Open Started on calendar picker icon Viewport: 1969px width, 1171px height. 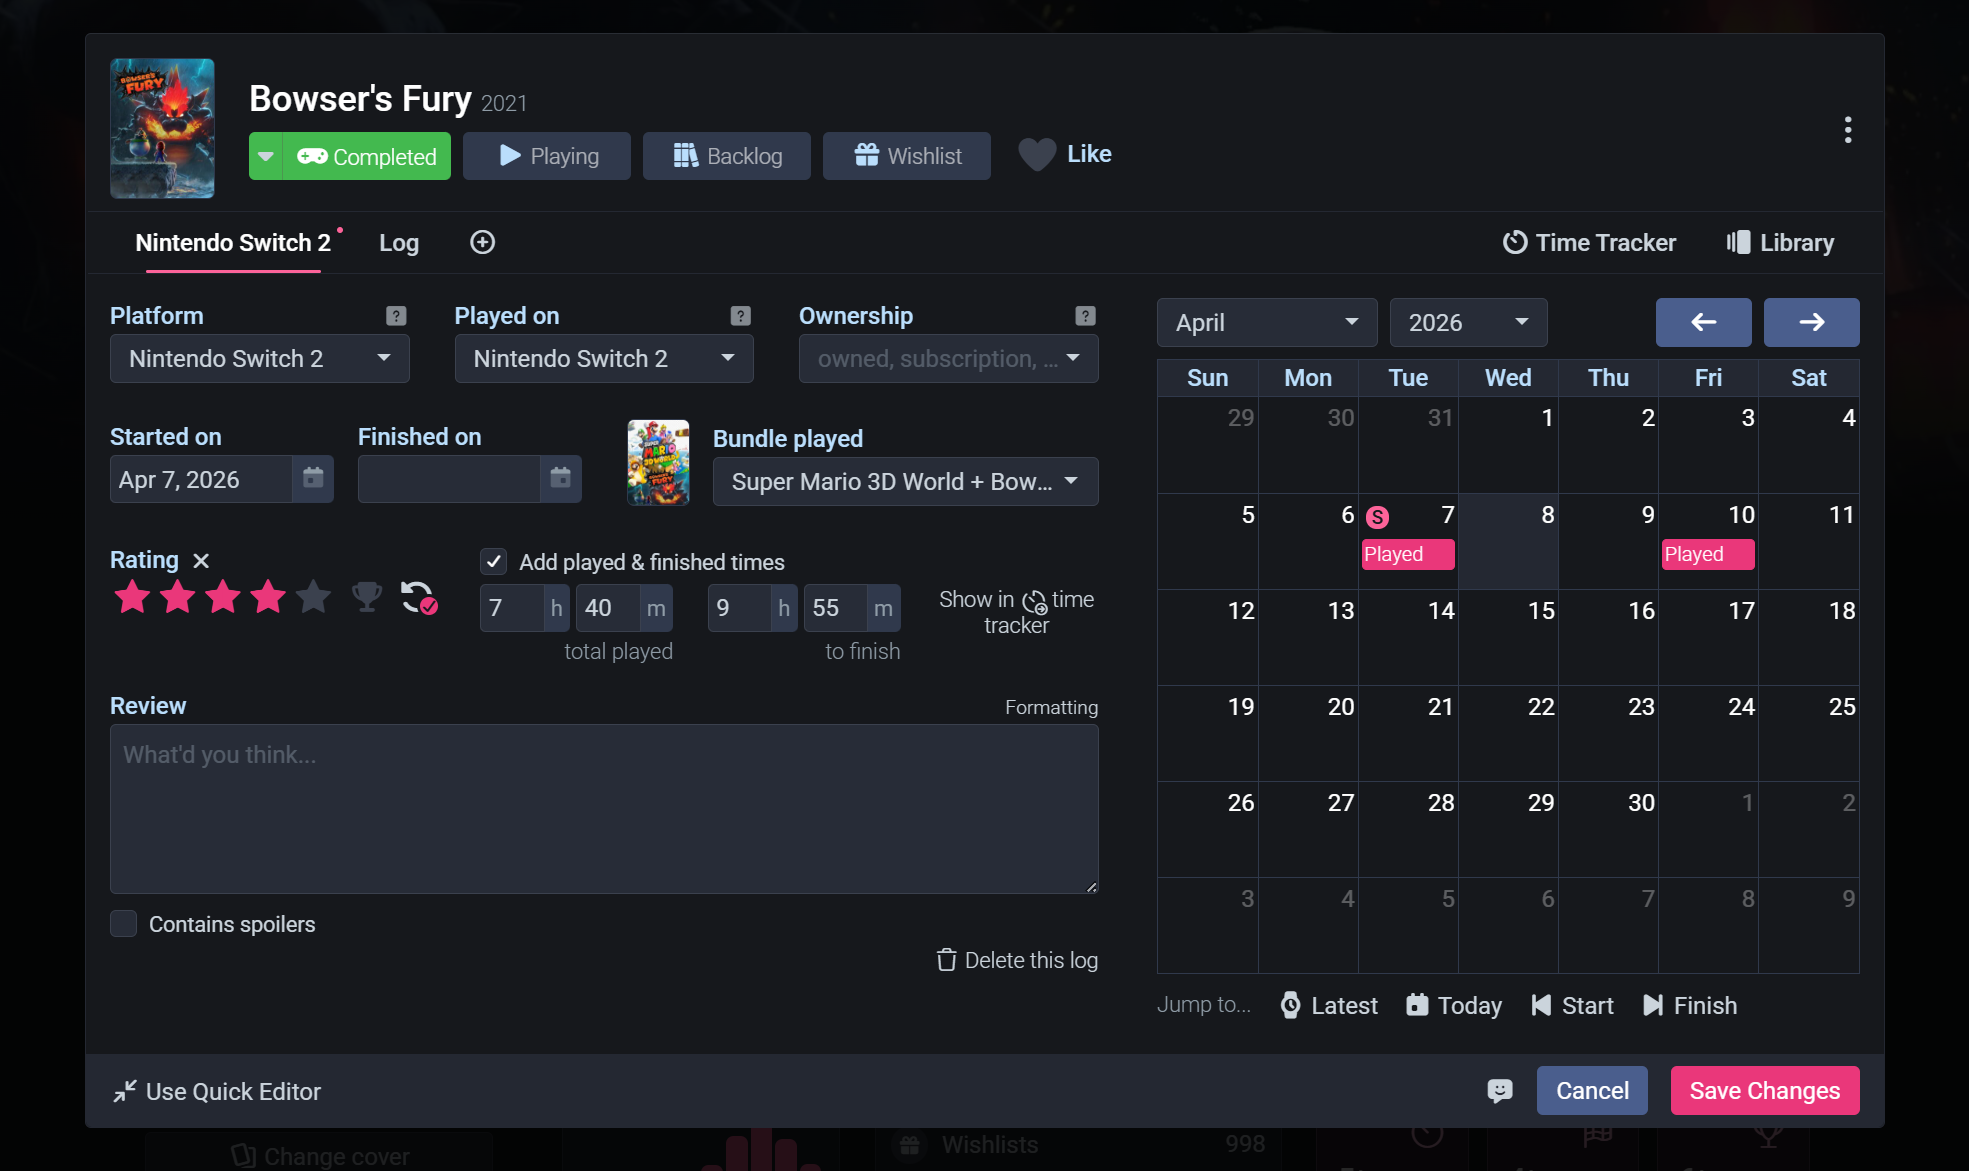pos(313,478)
